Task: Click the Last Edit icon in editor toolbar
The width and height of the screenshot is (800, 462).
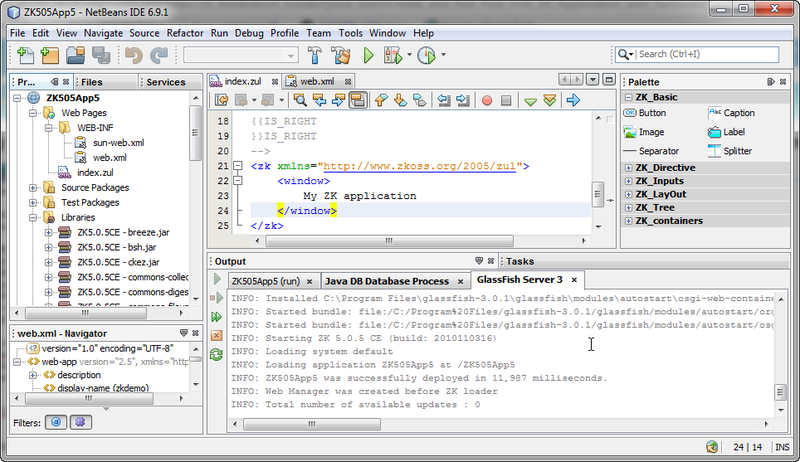Action: (221, 100)
